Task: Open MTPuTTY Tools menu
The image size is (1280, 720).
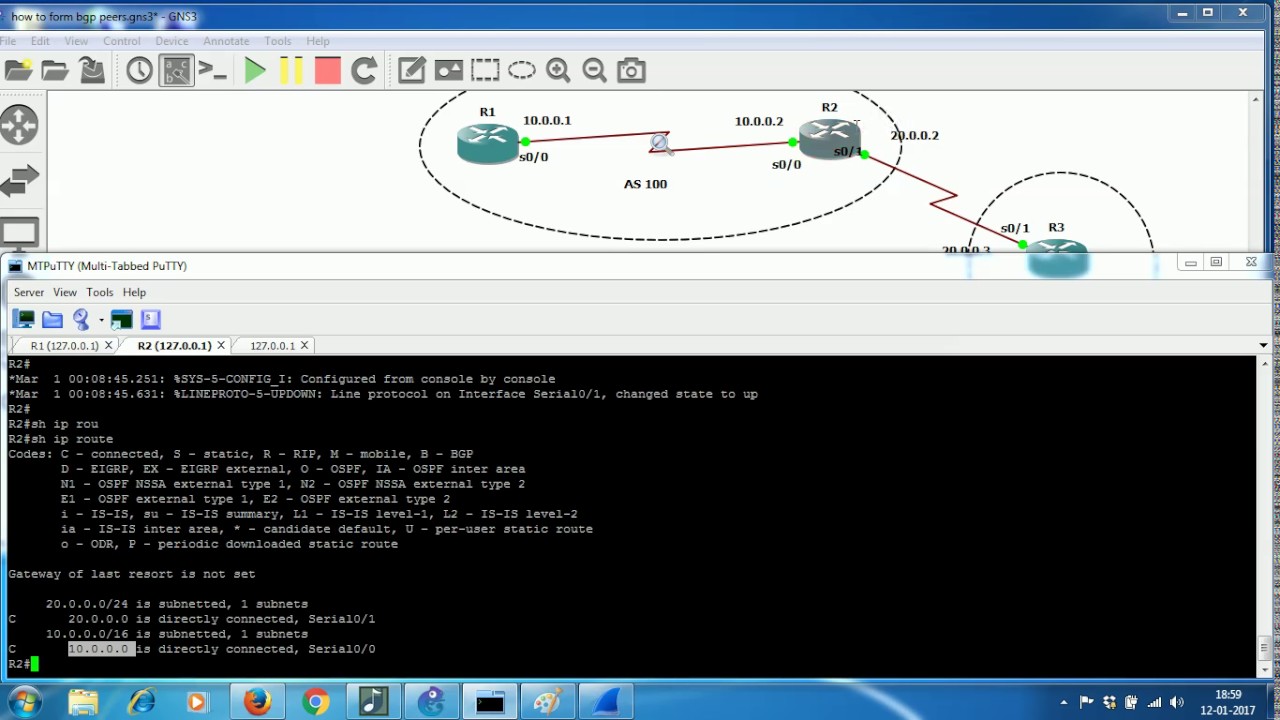Action: point(100,292)
